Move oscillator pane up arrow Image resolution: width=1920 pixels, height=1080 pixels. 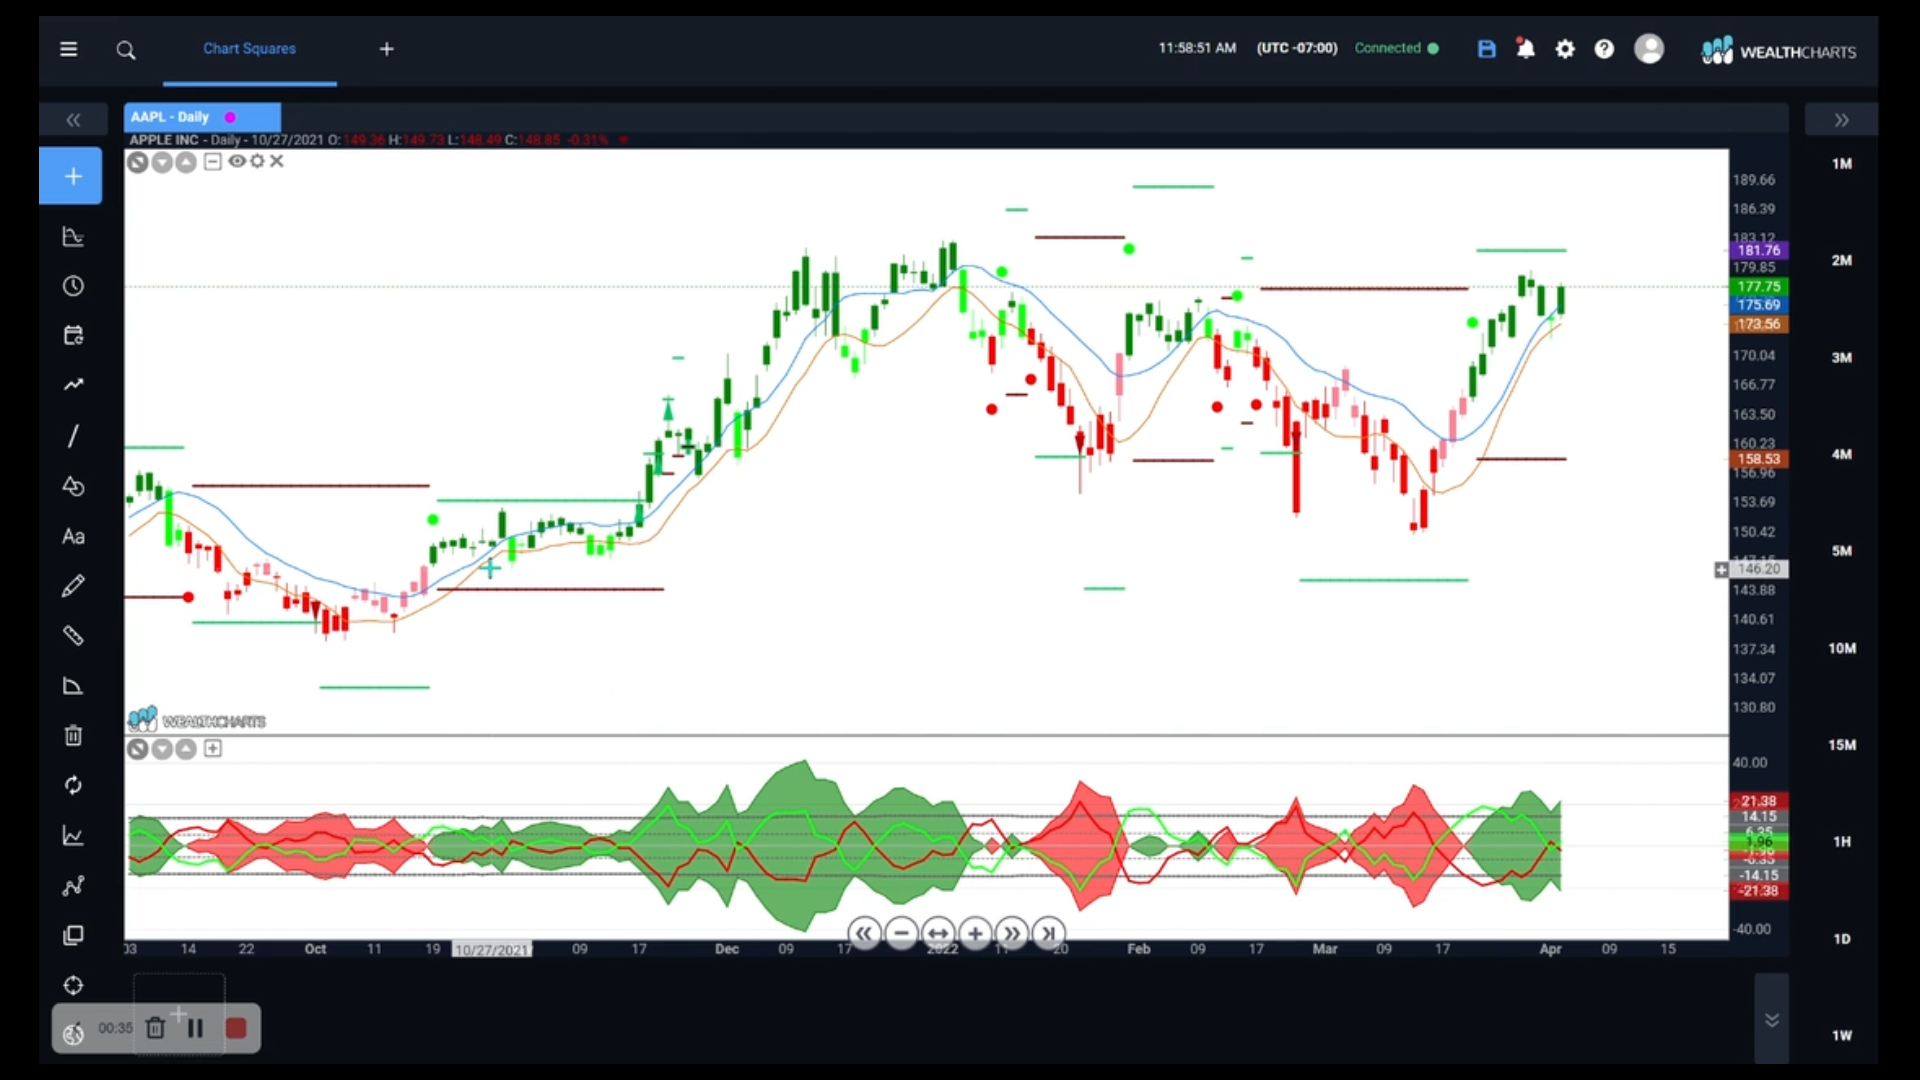(186, 749)
